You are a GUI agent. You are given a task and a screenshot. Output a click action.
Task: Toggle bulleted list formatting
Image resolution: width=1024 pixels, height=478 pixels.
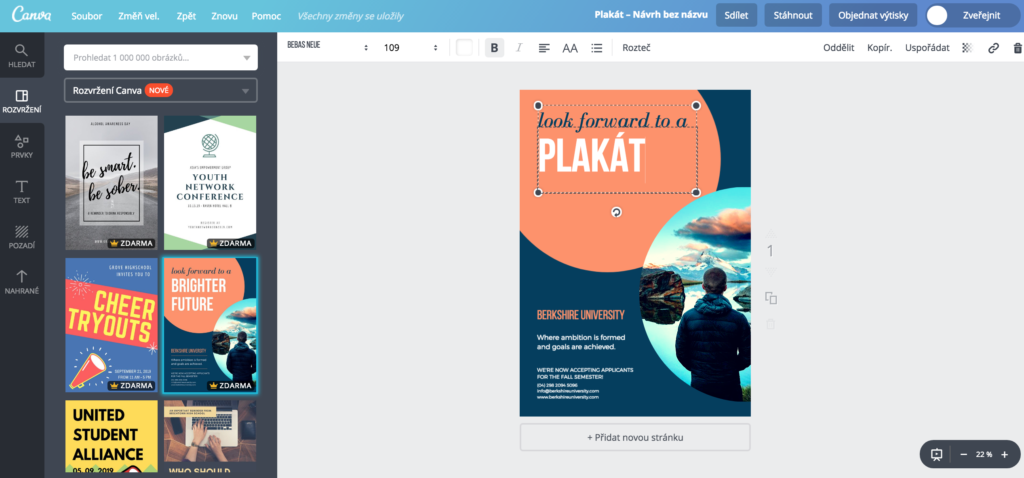click(x=596, y=48)
